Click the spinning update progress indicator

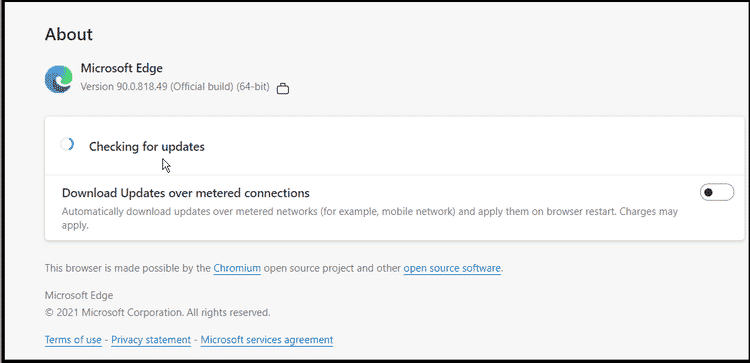(67, 144)
